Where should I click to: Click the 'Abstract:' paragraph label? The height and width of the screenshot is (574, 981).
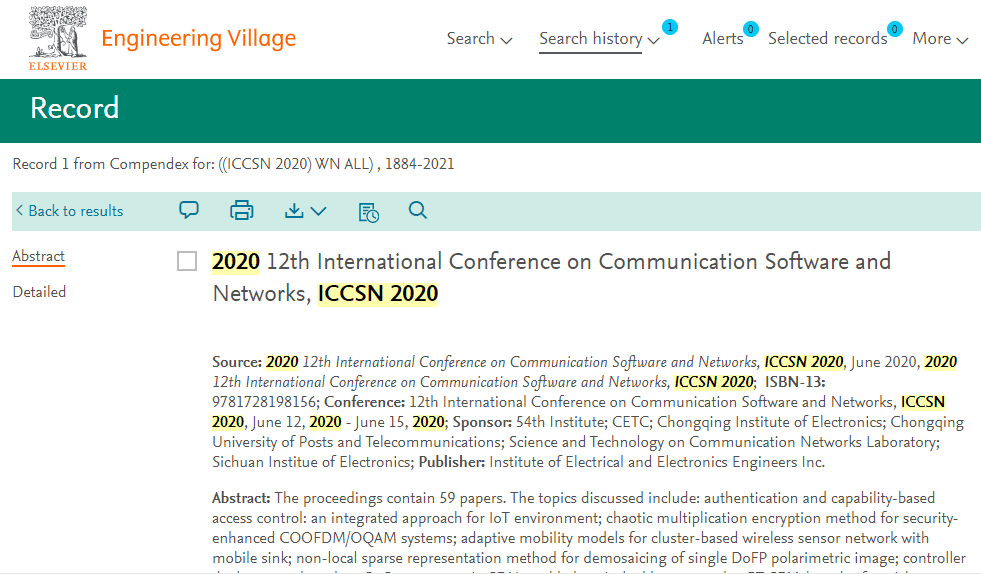tap(241, 498)
